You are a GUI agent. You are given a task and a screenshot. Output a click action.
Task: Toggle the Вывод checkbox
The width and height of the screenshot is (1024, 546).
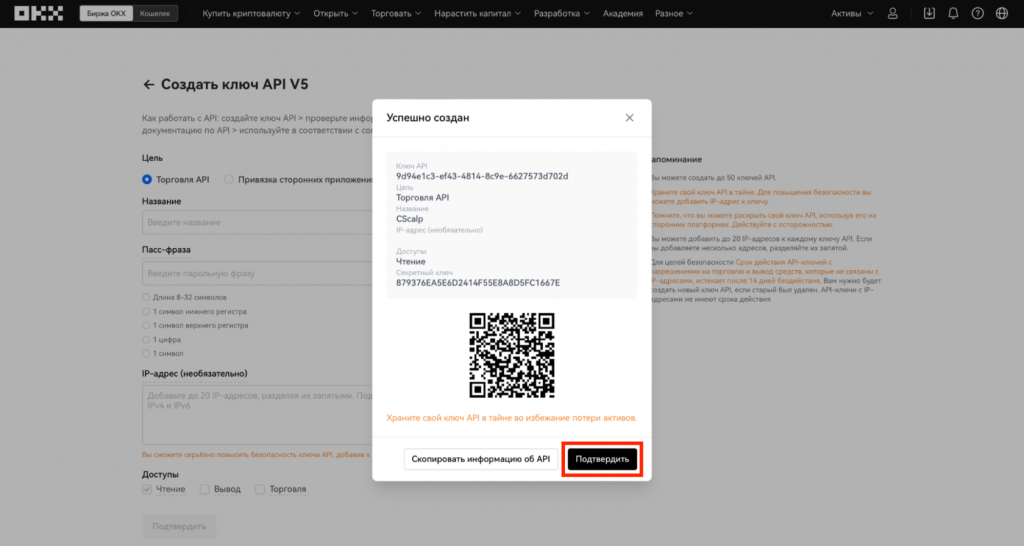tap(205, 490)
